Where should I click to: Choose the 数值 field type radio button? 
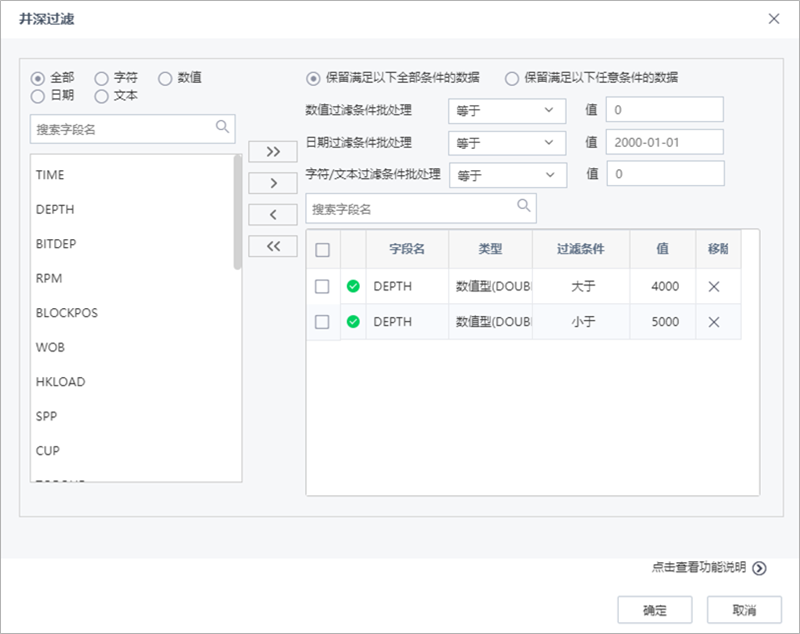(167, 76)
